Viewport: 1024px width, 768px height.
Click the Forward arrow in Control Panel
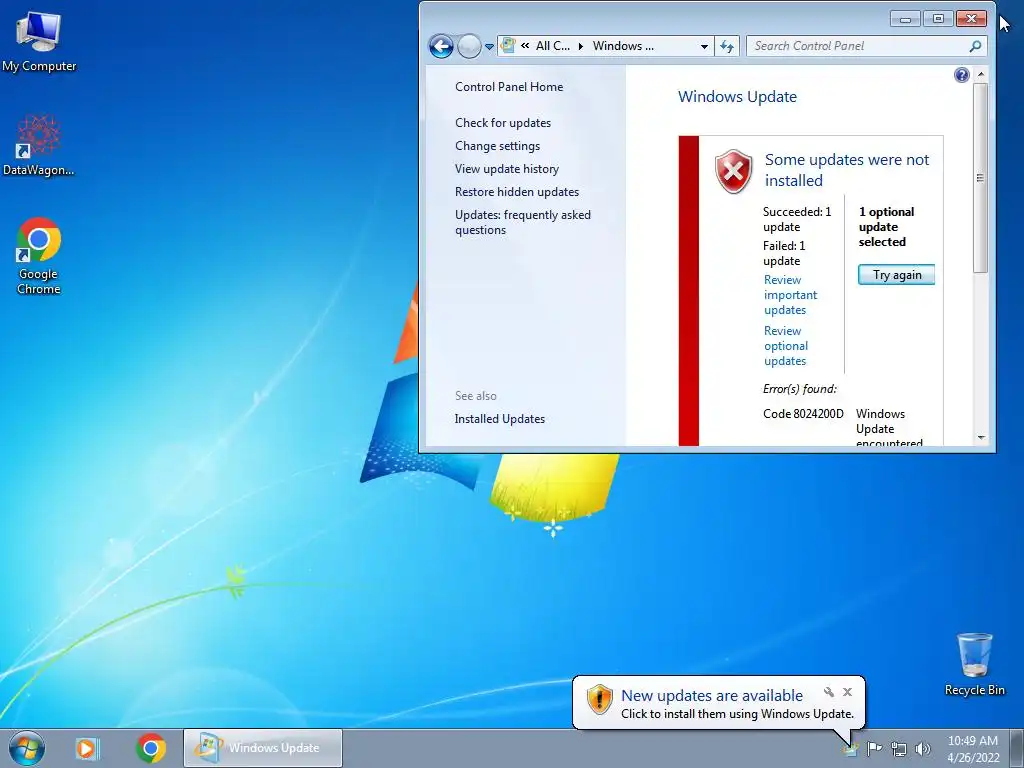tap(469, 46)
